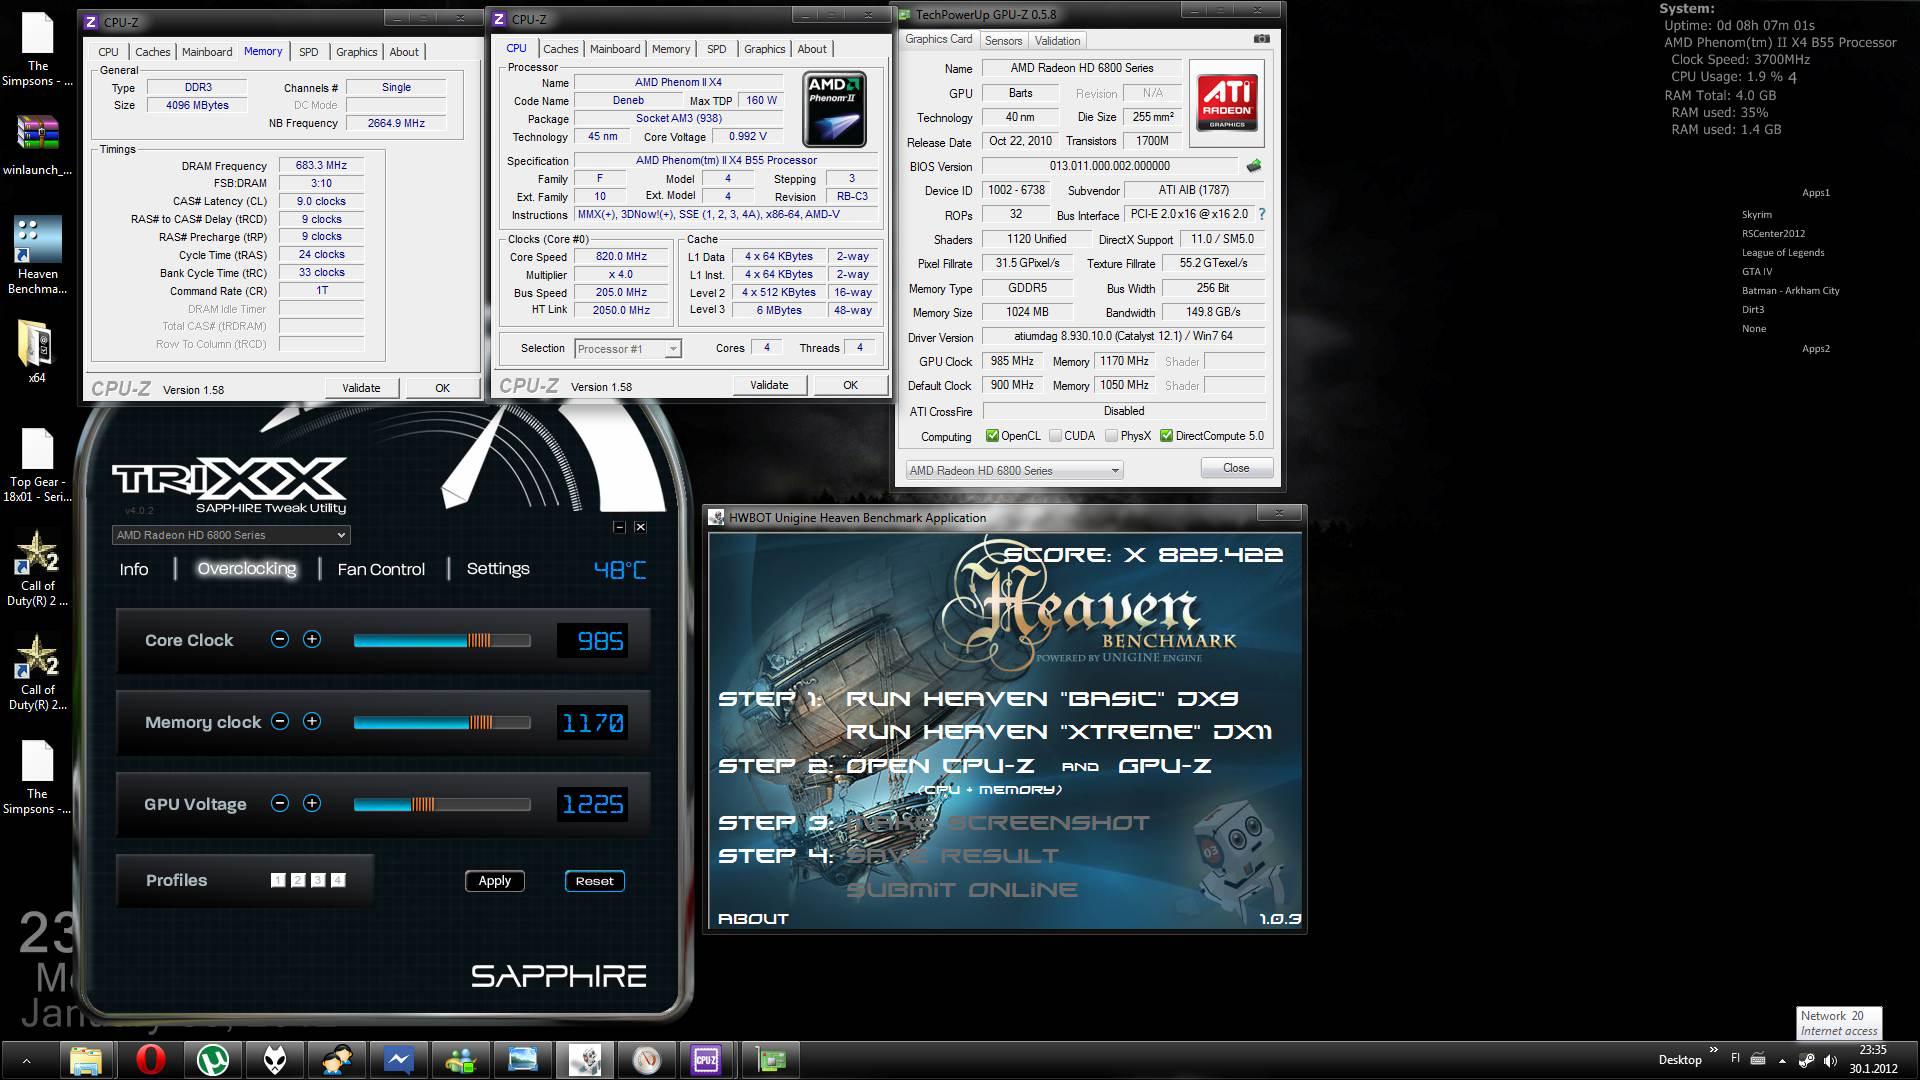The image size is (1920, 1080).
Task: Increase Memory clock with plus button
Action: pos(312,722)
